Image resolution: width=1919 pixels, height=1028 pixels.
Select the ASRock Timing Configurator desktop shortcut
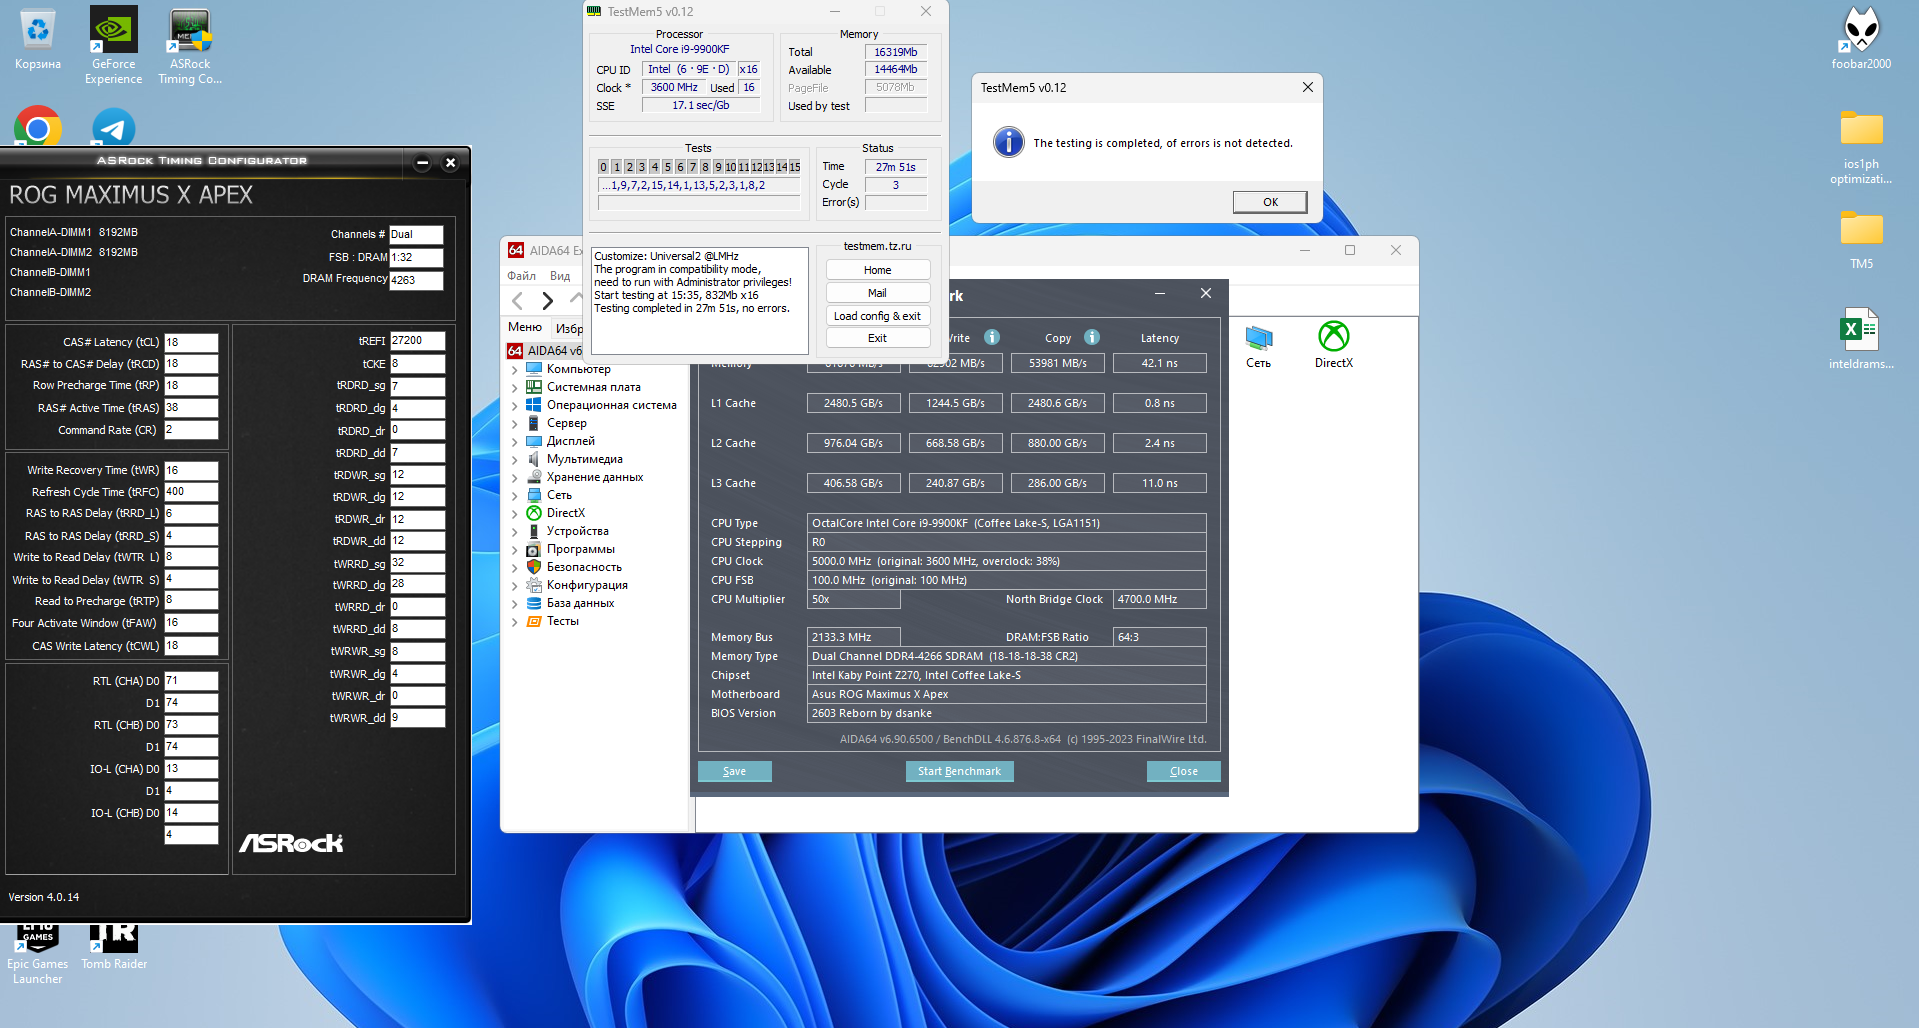coord(190,46)
